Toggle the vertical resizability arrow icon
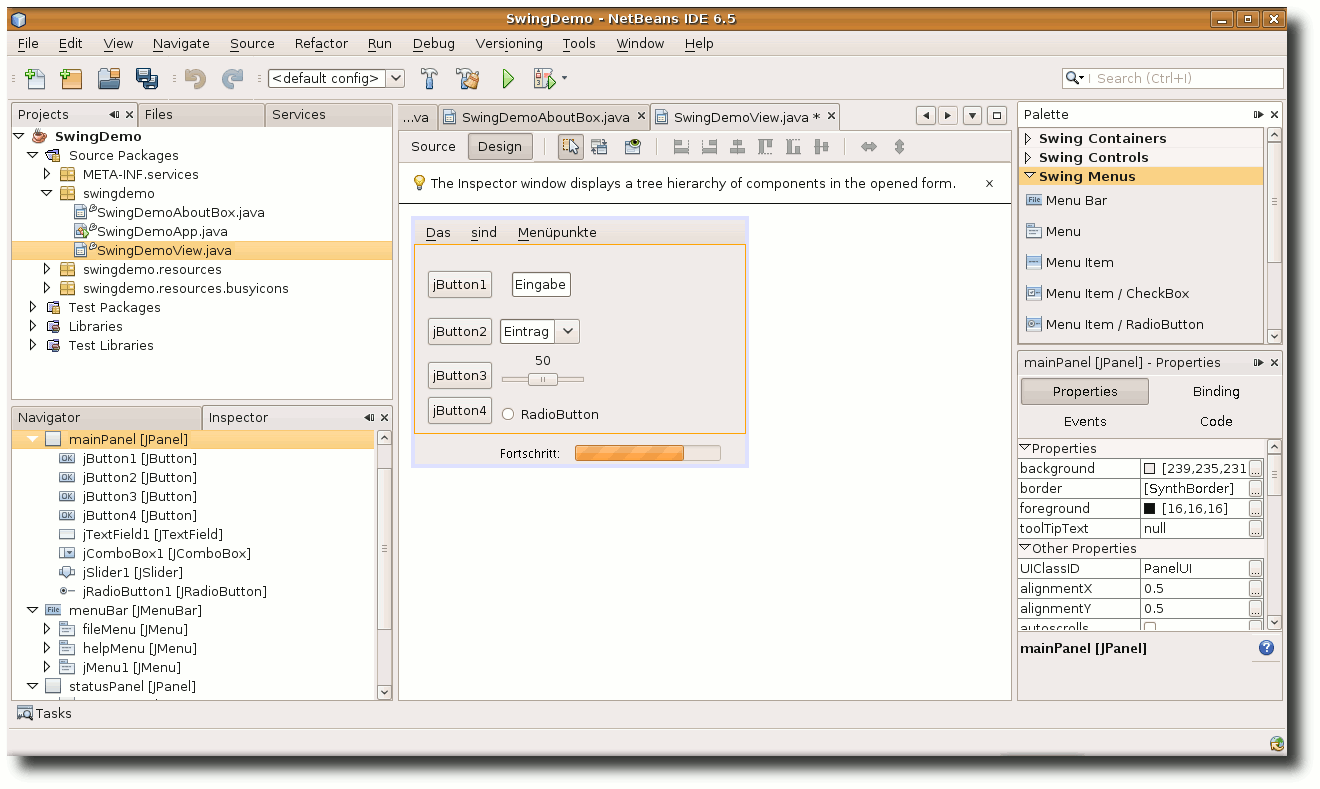 click(x=899, y=147)
